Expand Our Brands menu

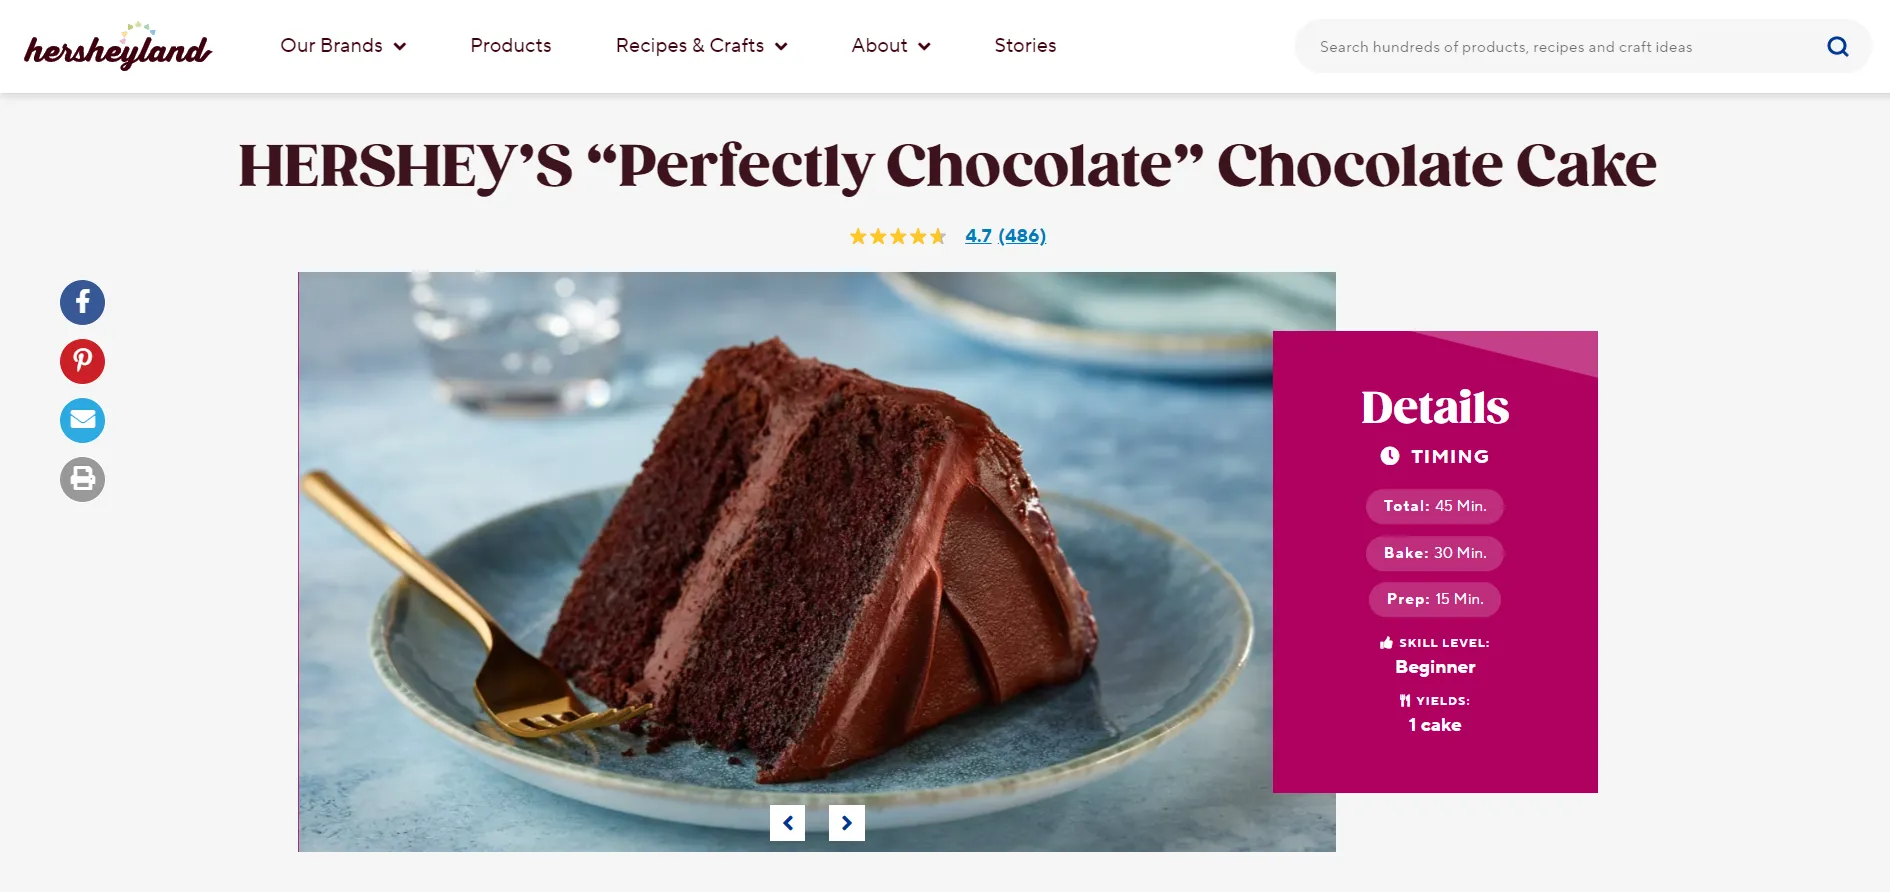[343, 46]
